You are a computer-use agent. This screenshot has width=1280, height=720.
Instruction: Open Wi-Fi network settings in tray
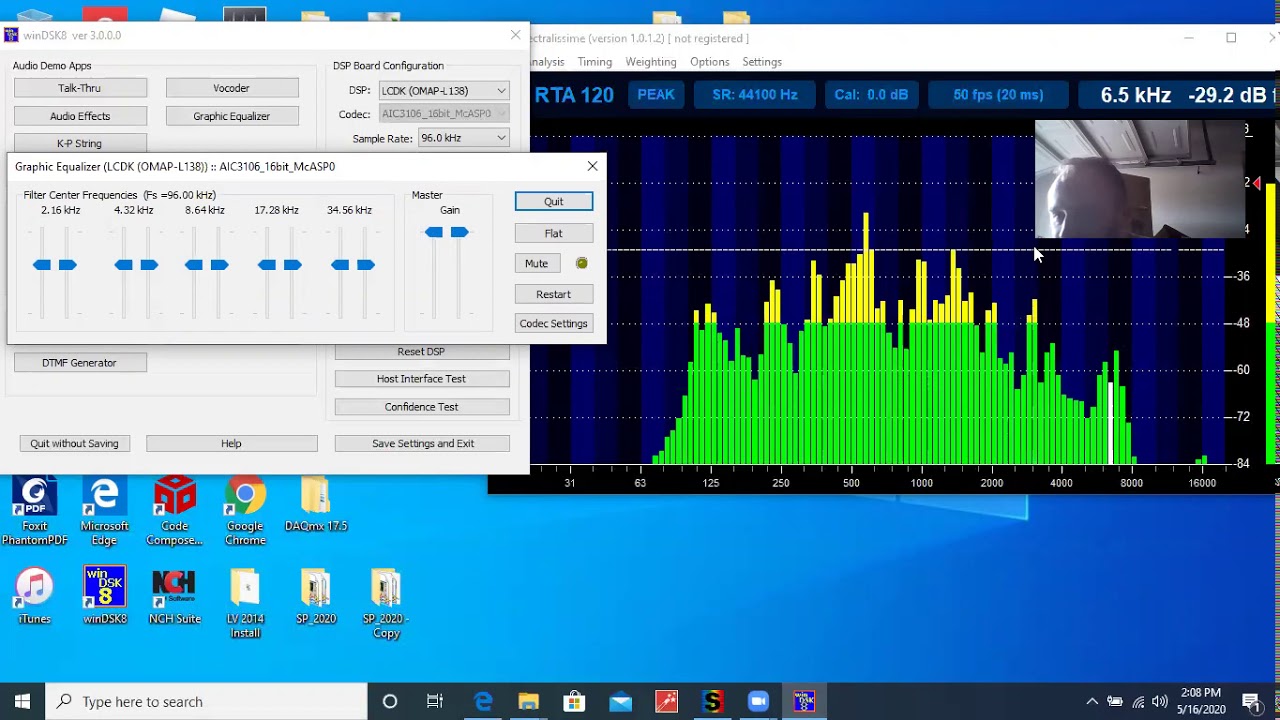point(1138,701)
